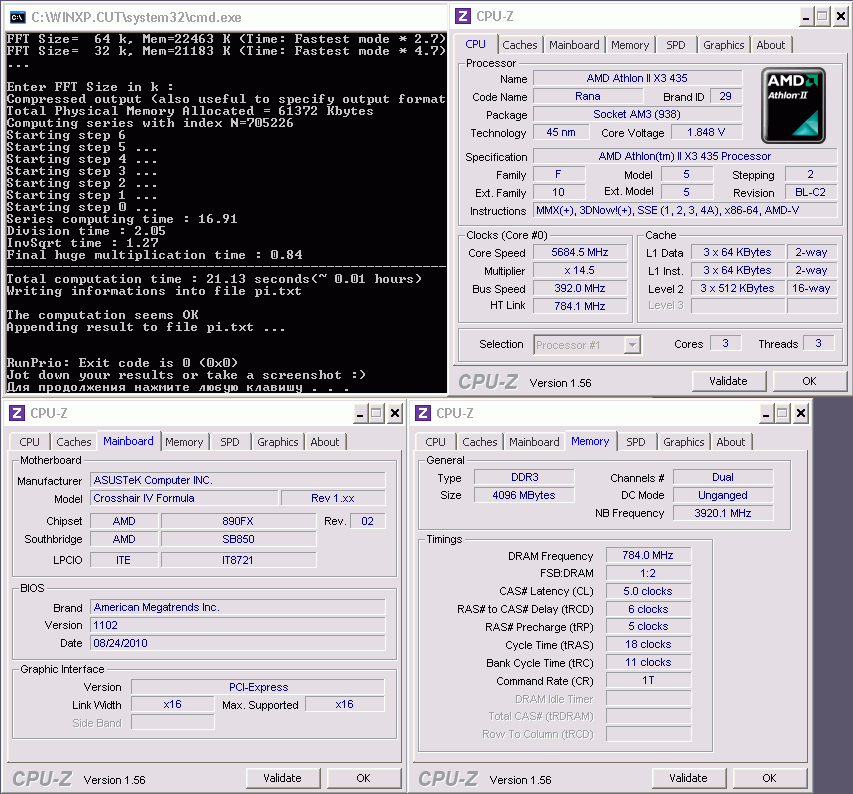Viewport: 853px width, 794px height.
Task: Click the Bus Speed value 392.0 MHz
Action: point(580,288)
